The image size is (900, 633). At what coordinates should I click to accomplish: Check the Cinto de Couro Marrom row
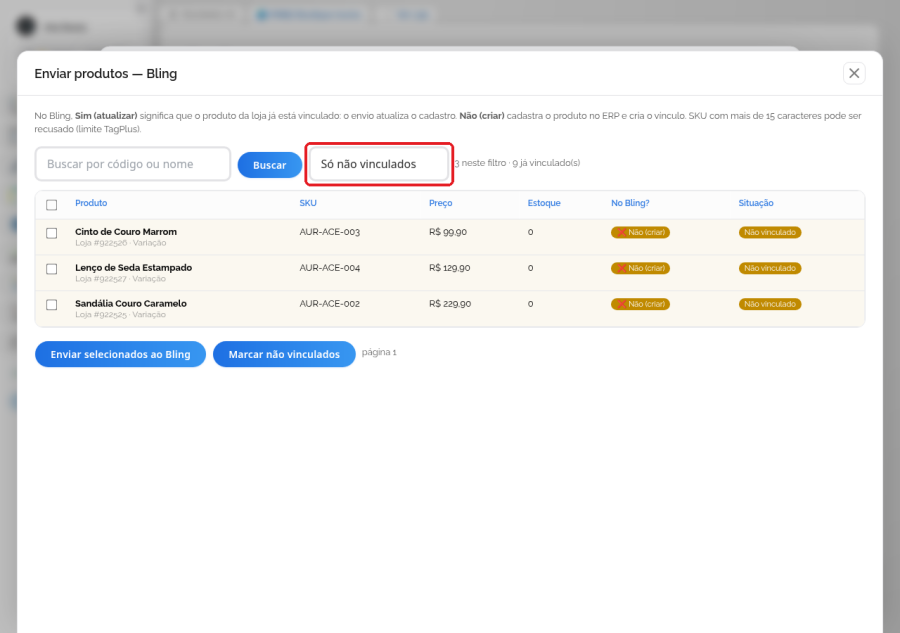52,233
